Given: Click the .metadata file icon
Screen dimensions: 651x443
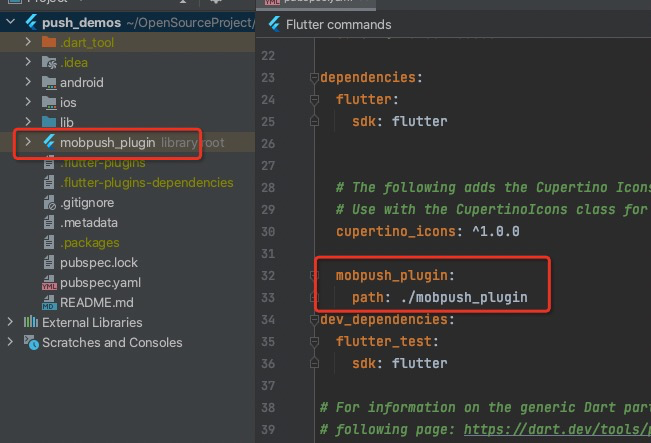Looking at the screenshot, I should [x=49, y=223].
